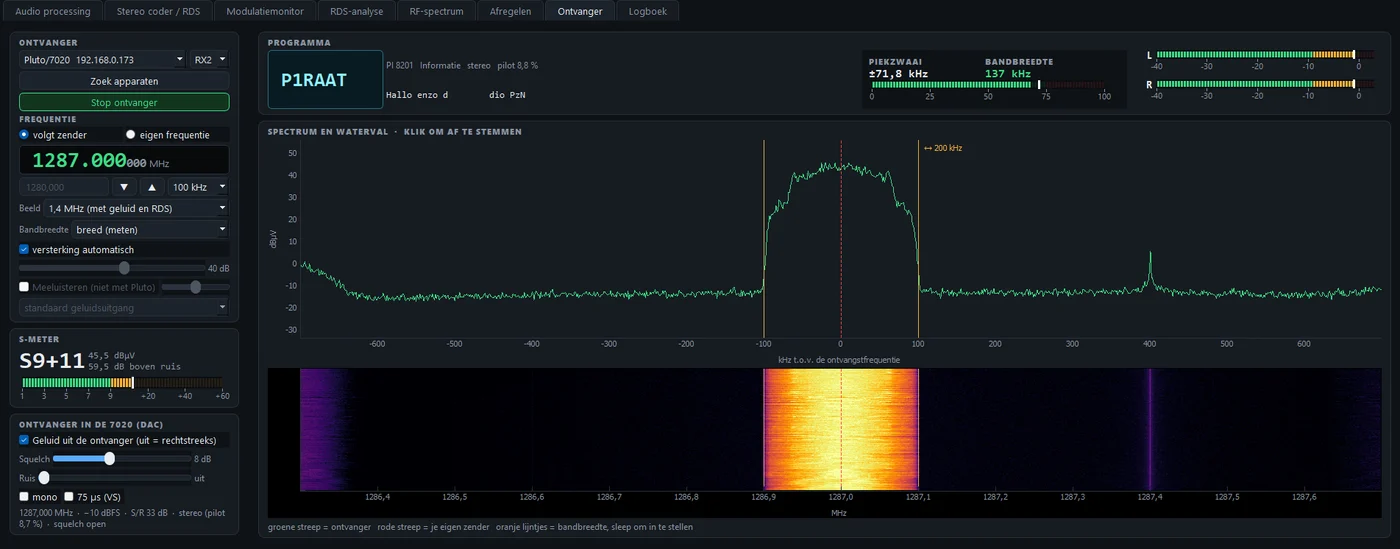Click the Meeluisteren volume slider

(x=195, y=287)
